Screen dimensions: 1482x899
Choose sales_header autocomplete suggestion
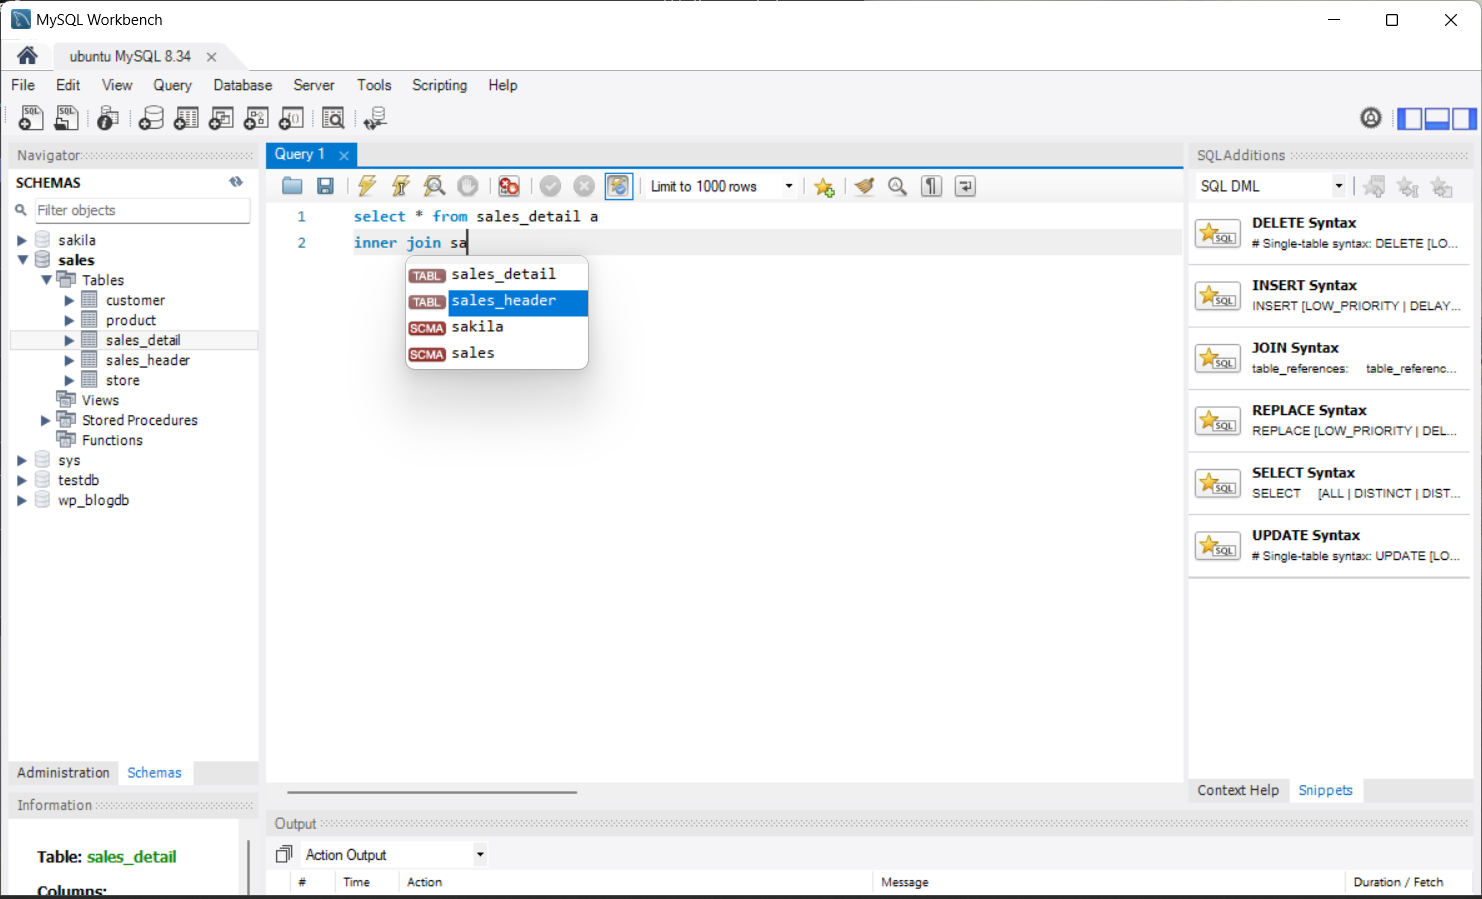pyautogui.click(x=497, y=301)
